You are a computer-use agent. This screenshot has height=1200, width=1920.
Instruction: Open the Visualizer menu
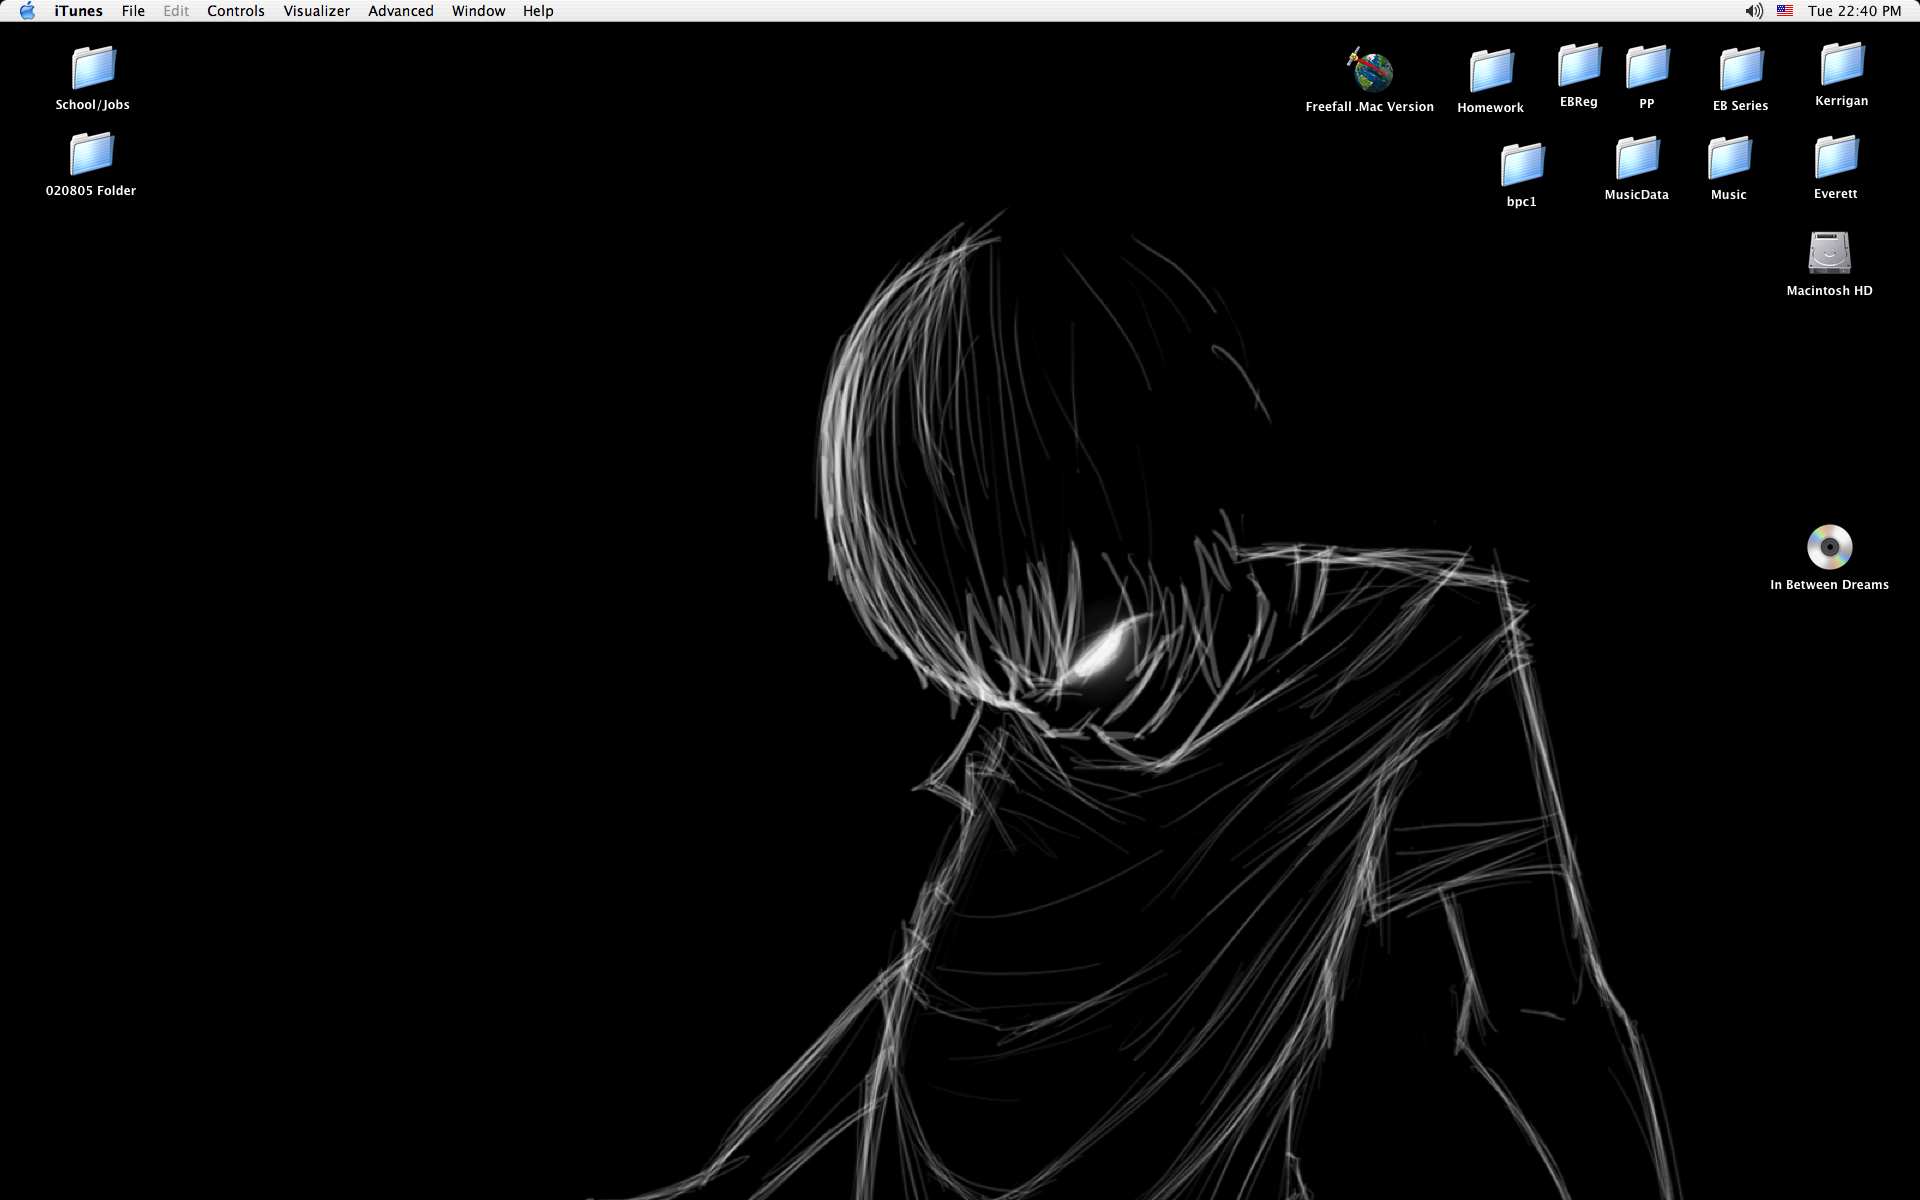point(316,11)
